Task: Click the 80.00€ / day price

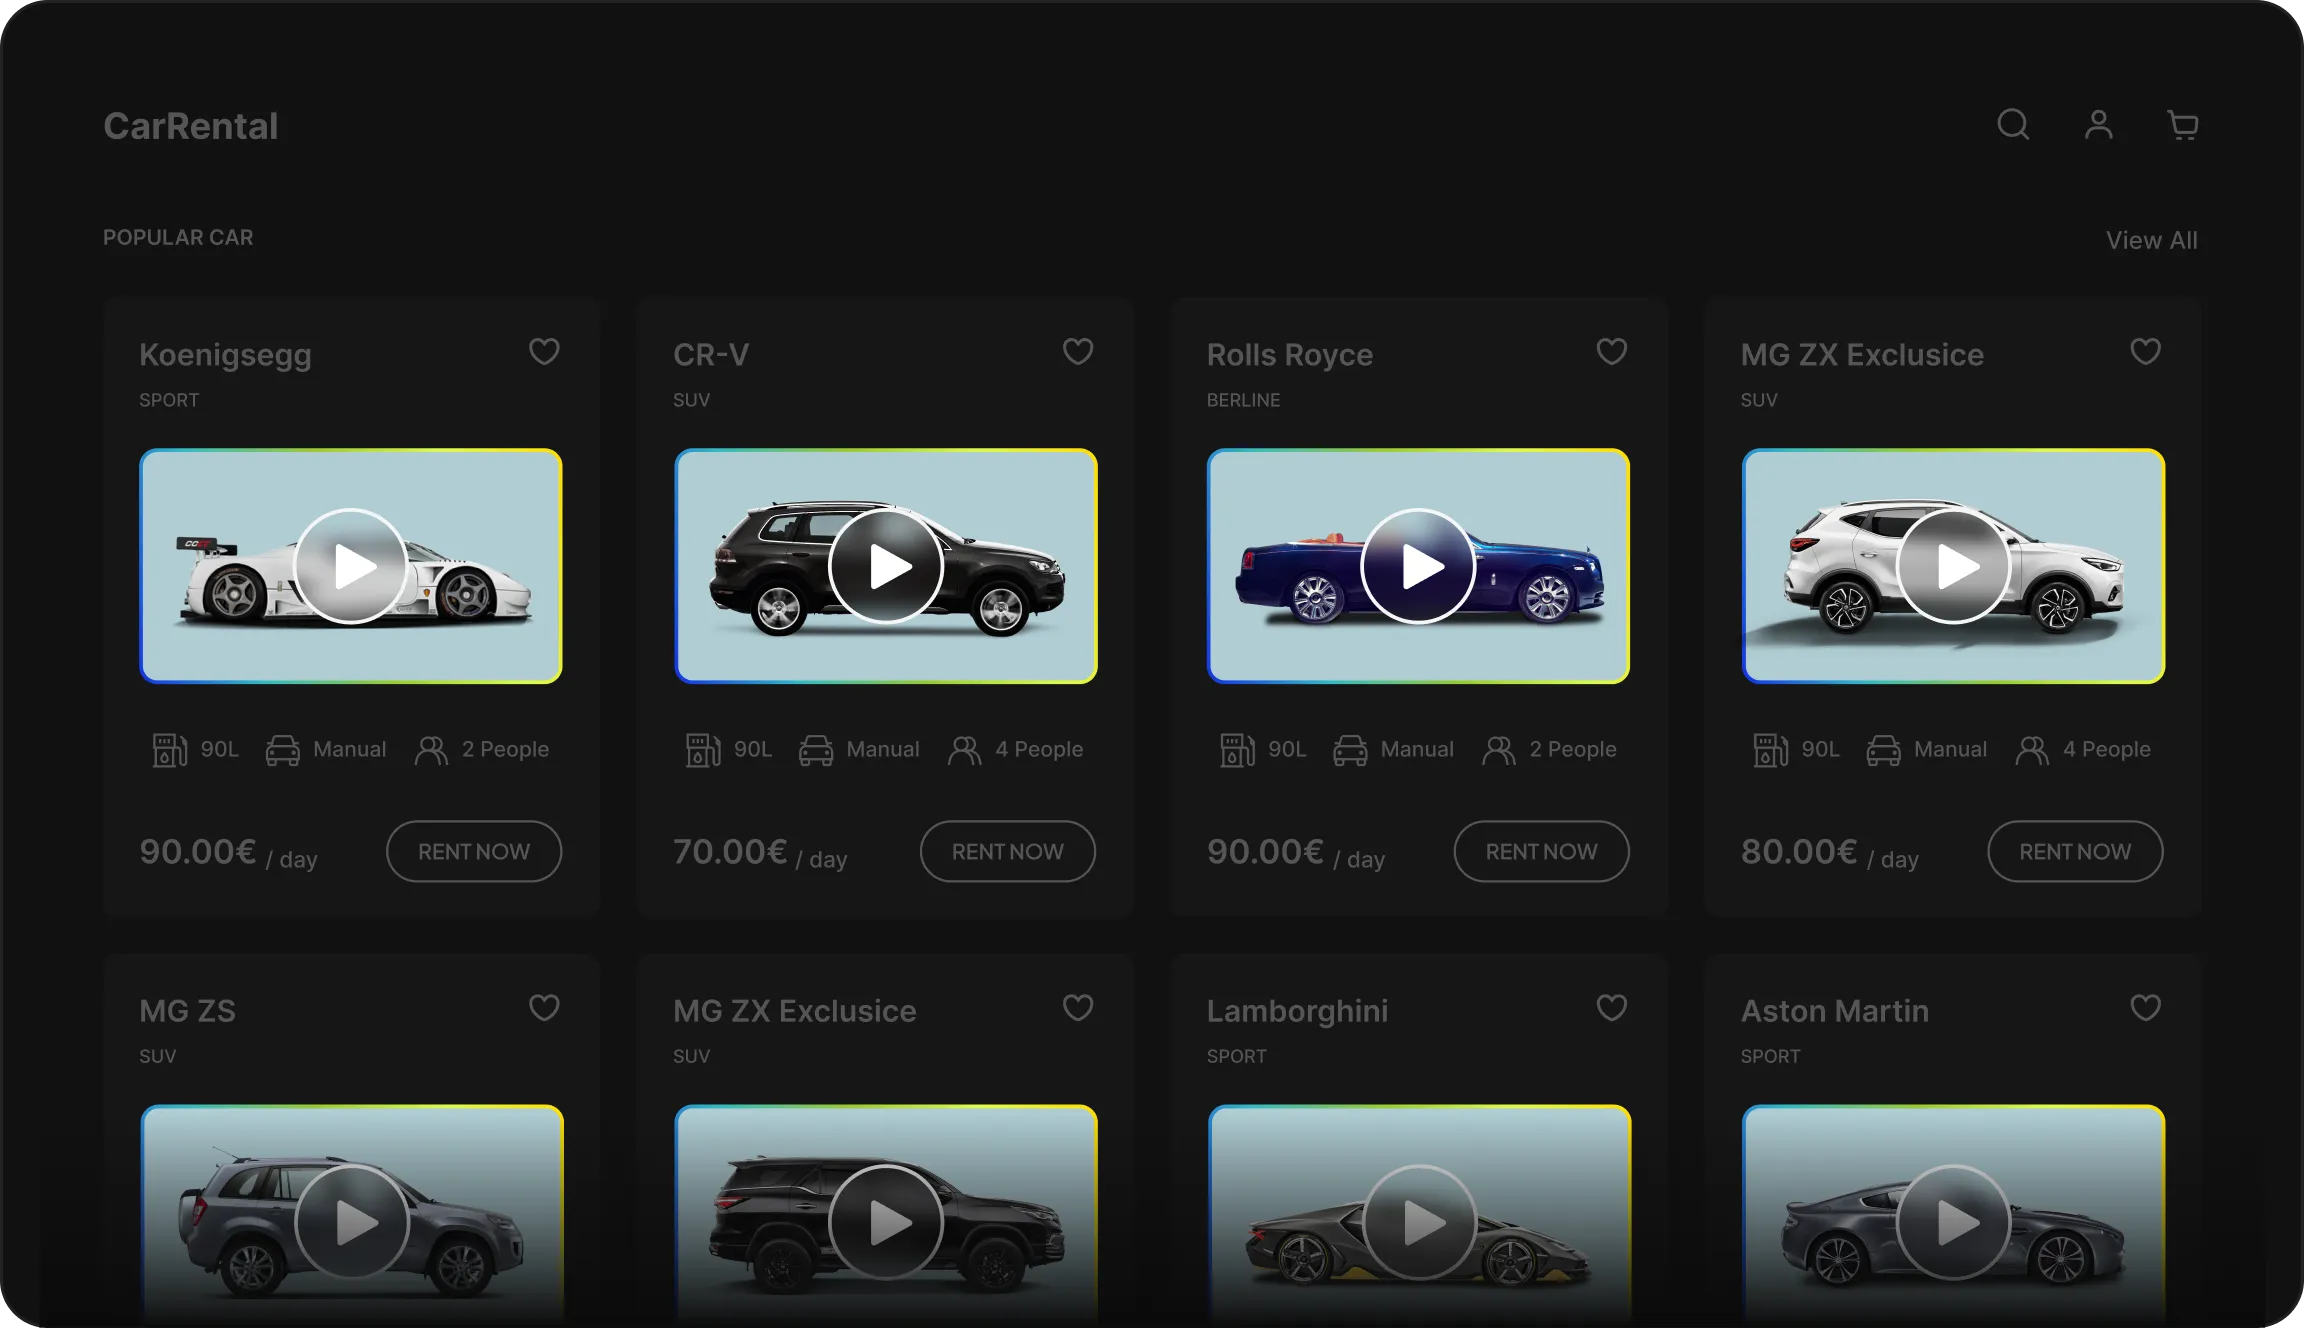Action: (1829, 853)
